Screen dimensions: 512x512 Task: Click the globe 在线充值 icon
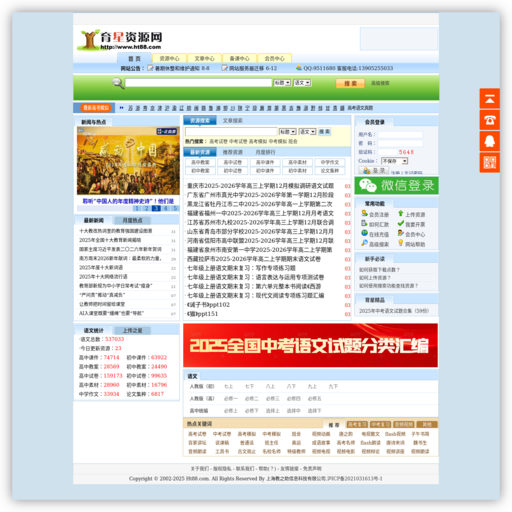point(364,233)
